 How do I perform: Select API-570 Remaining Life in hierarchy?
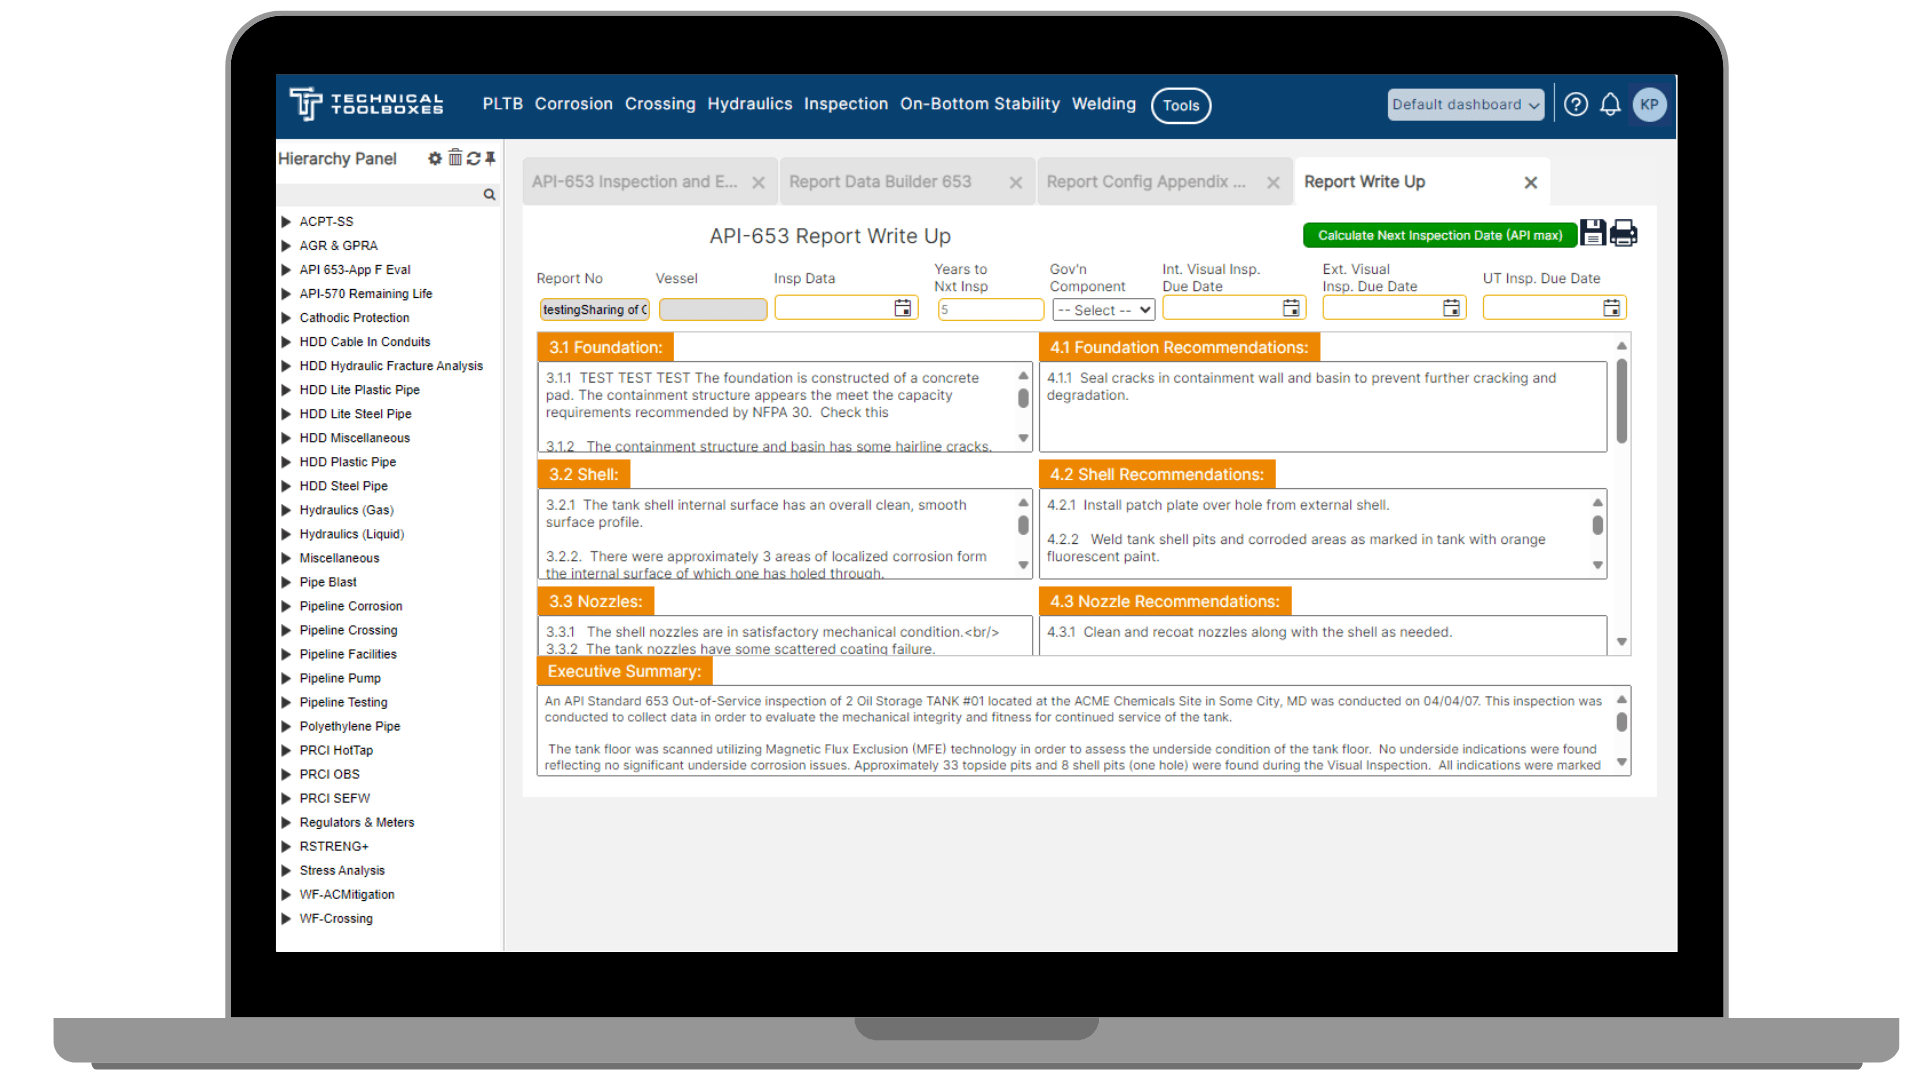coord(366,294)
